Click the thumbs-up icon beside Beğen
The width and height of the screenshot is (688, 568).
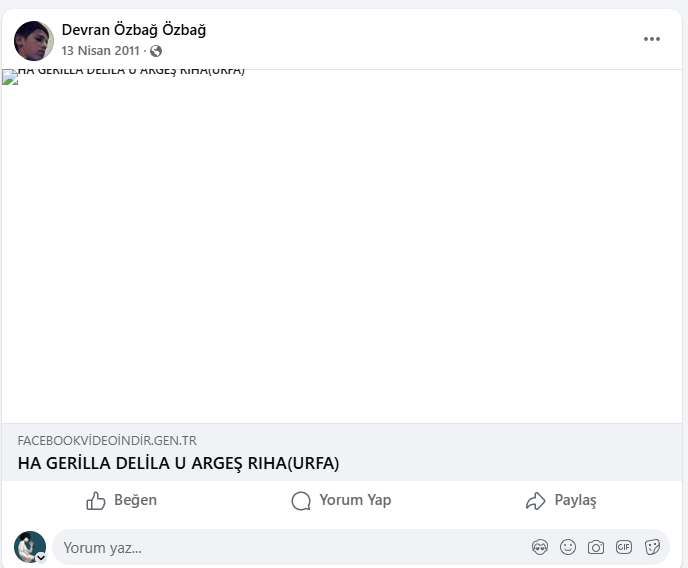[96, 500]
